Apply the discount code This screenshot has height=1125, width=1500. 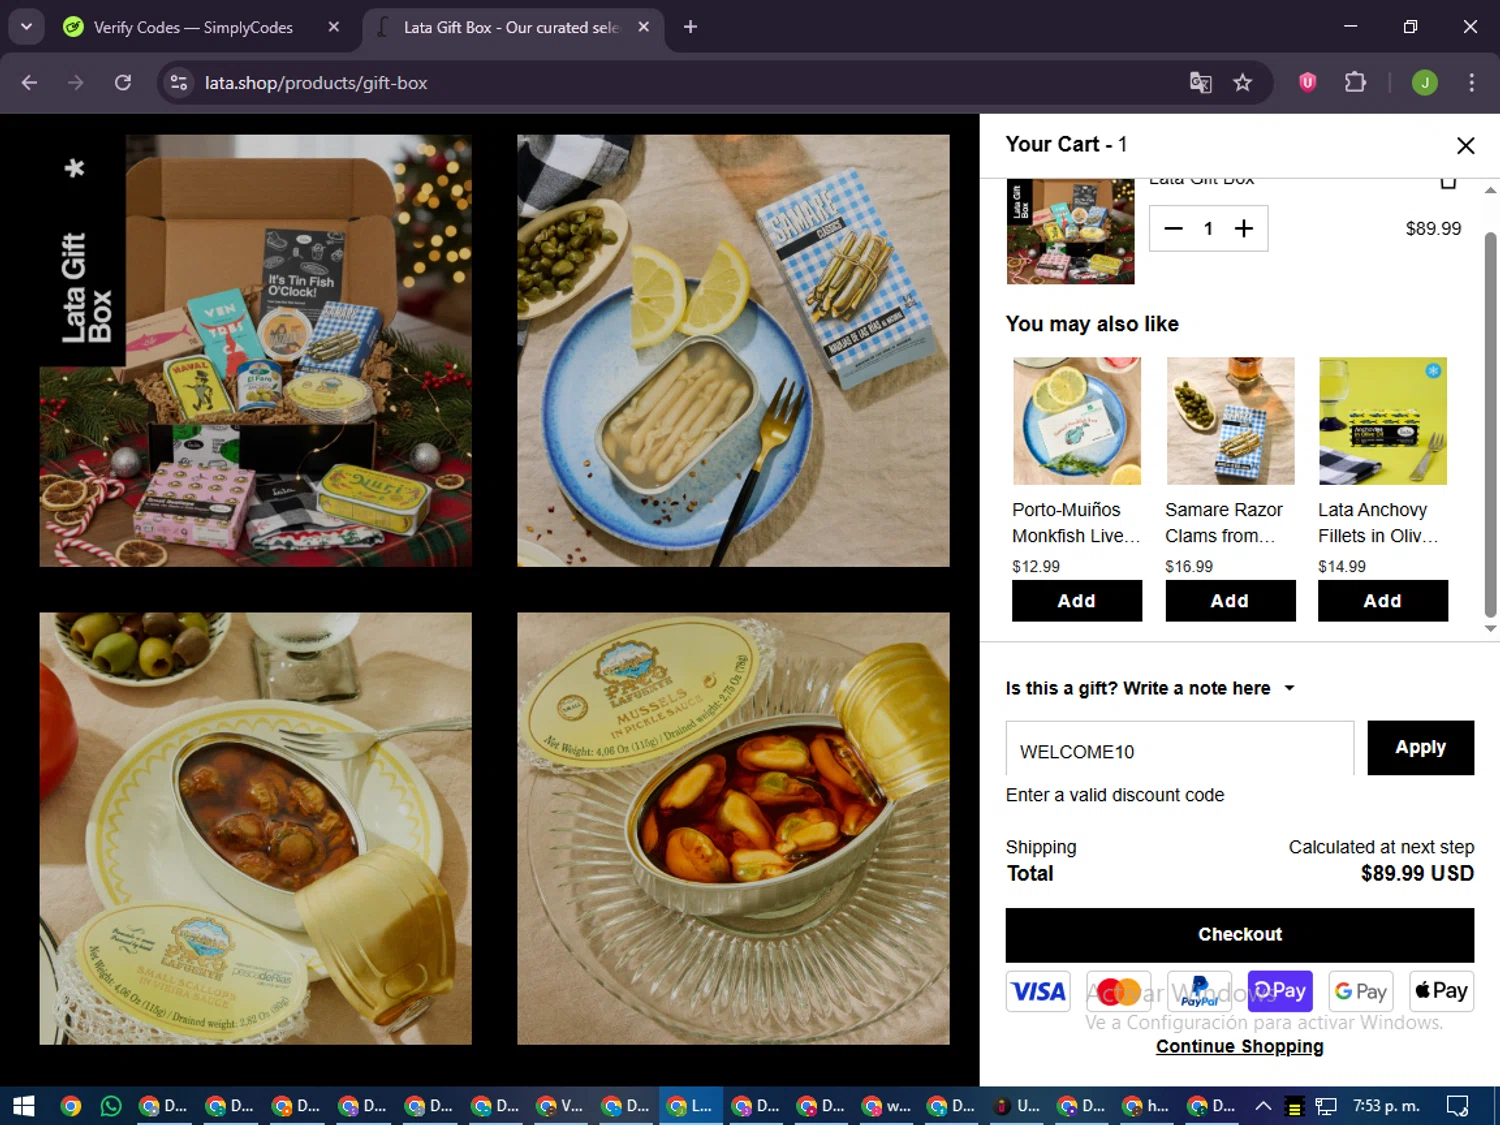point(1420,748)
